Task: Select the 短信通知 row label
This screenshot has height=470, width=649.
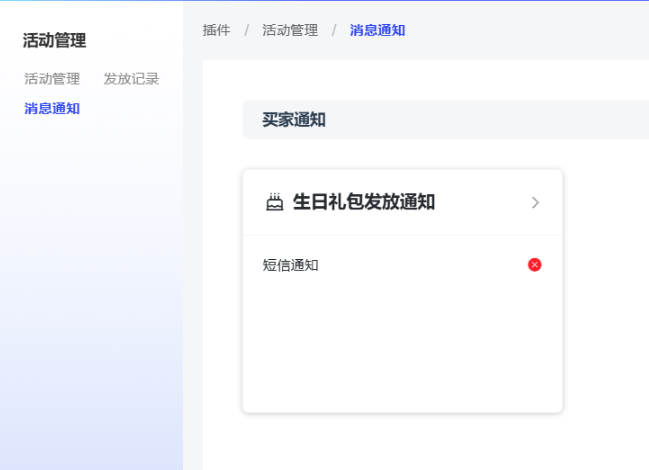Action: tap(290, 265)
